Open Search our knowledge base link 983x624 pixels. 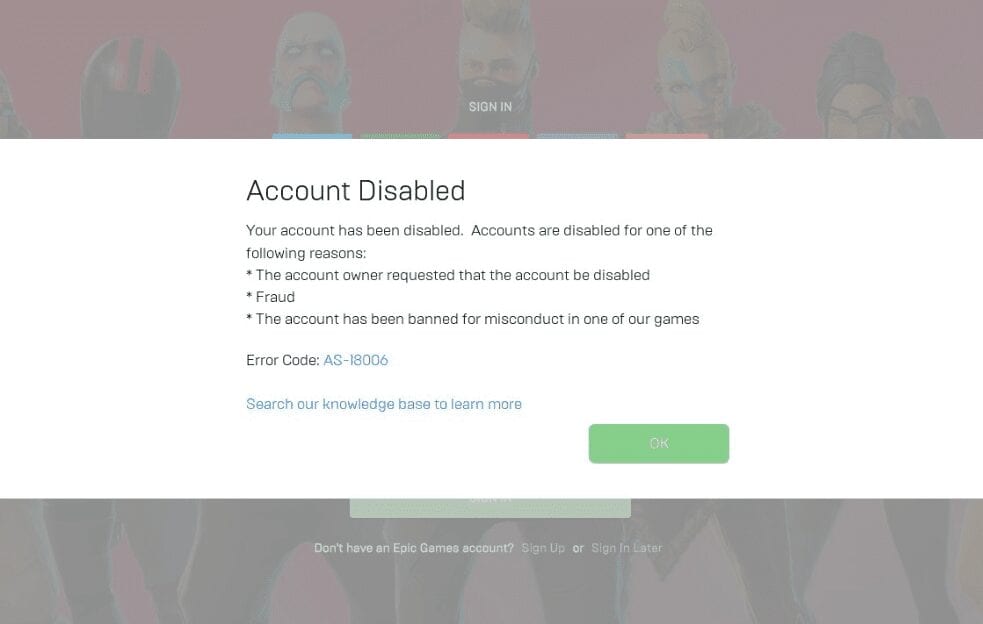click(x=384, y=404)
